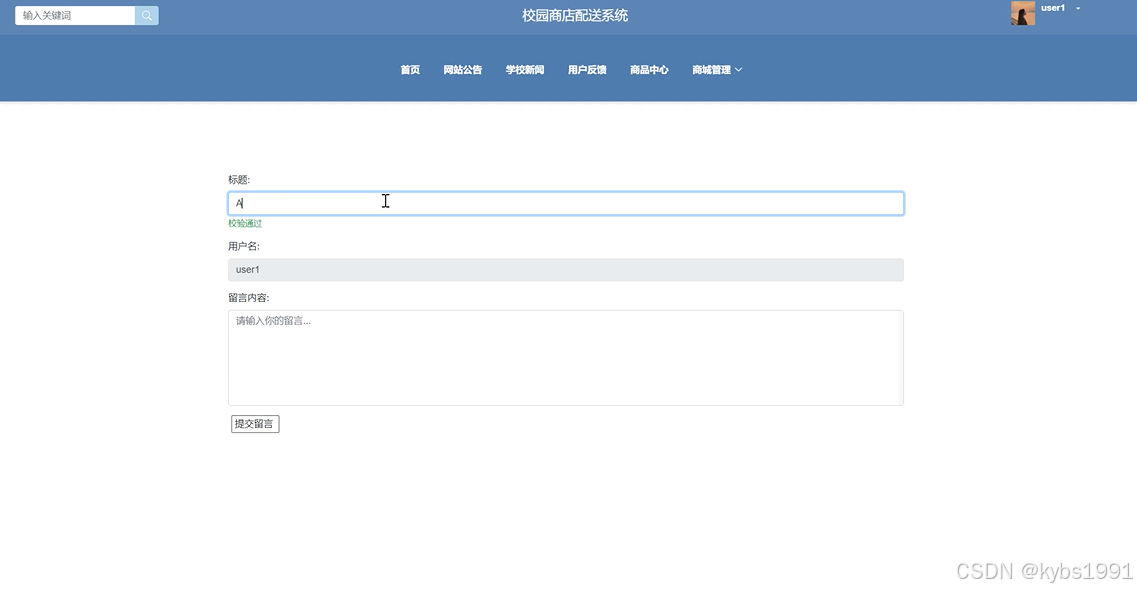Click the 标题: field label

point(239,180)
